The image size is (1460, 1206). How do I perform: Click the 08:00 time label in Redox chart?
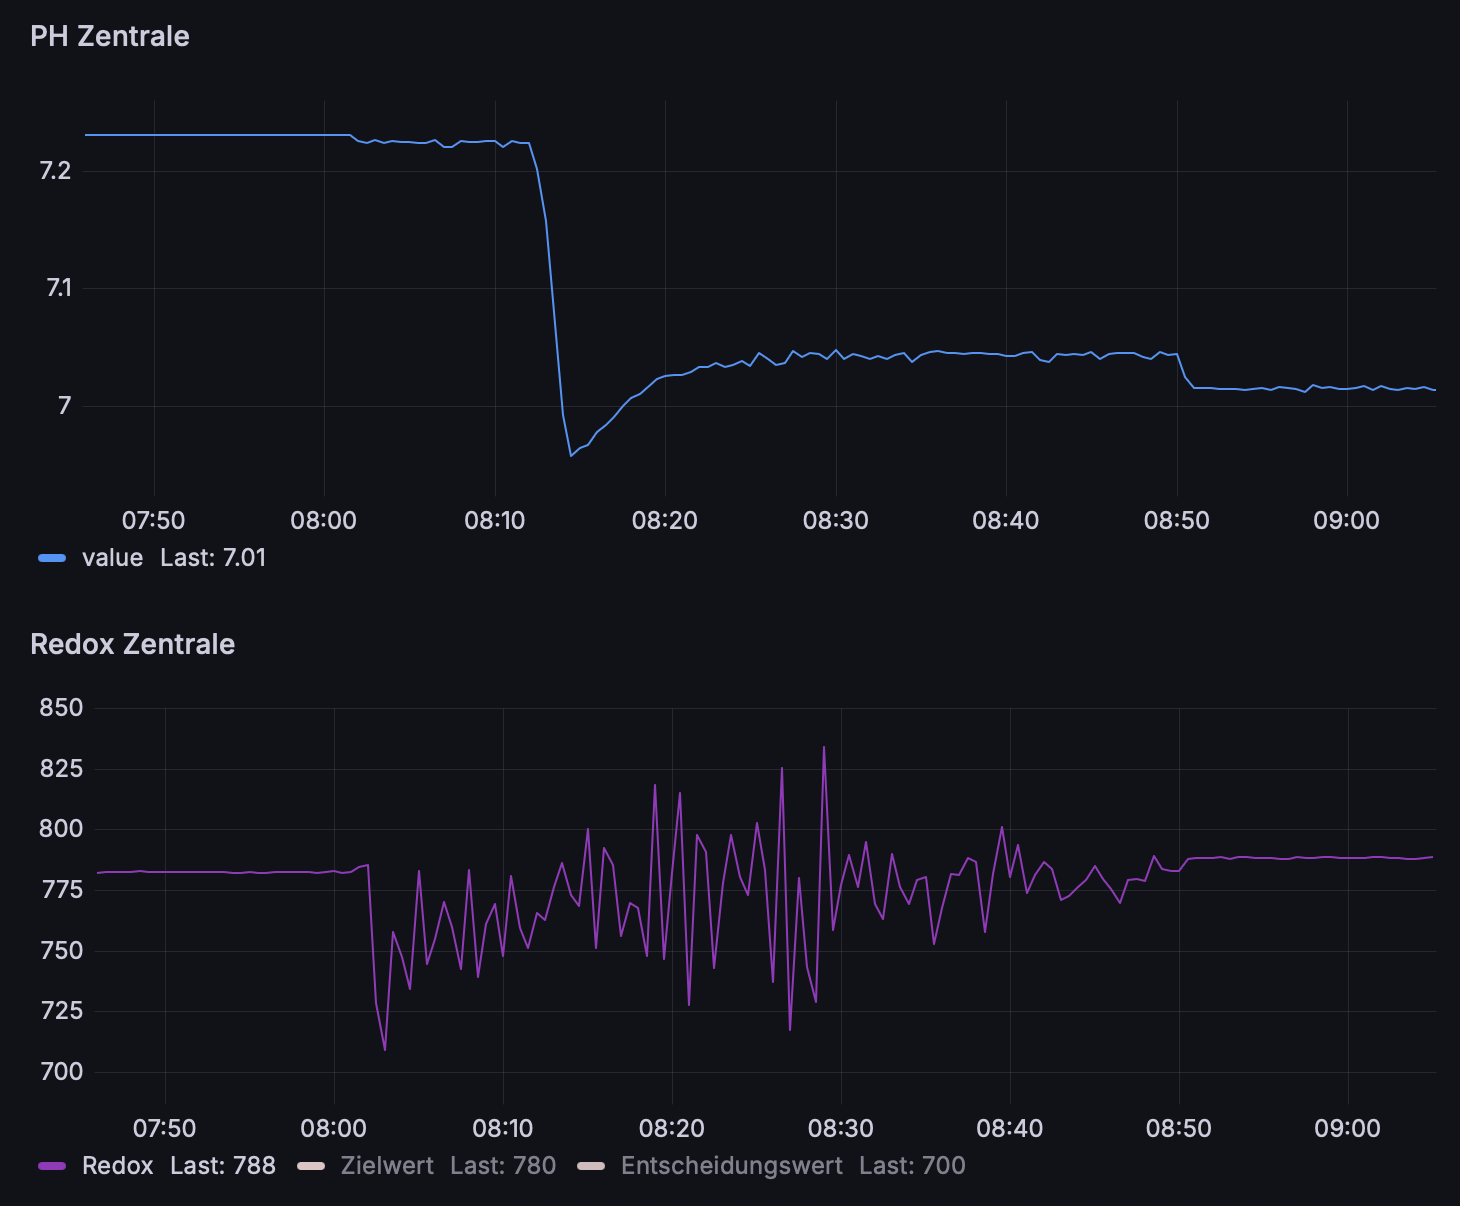pos(334,1129)
